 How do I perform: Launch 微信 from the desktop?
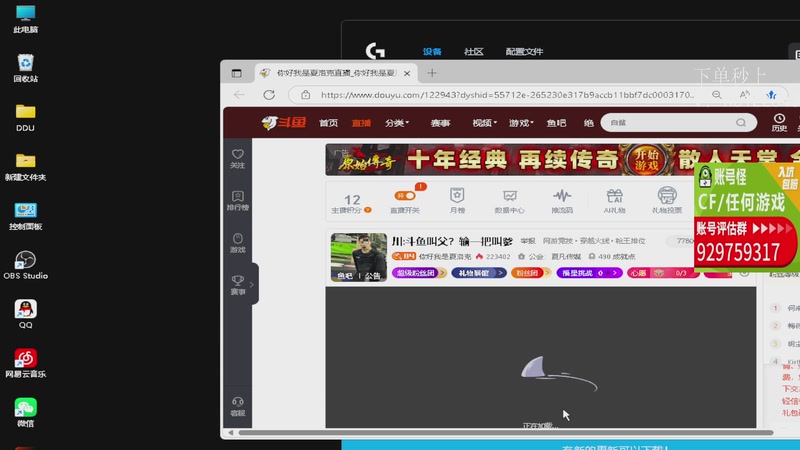point(26,412)
